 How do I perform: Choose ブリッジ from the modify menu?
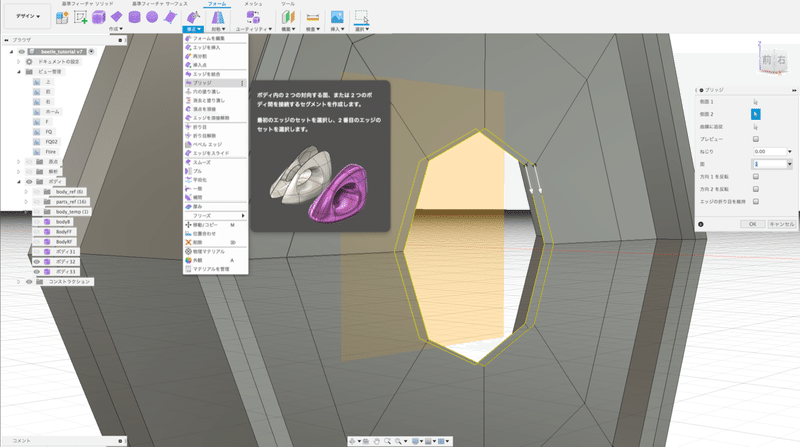(215, 83)
